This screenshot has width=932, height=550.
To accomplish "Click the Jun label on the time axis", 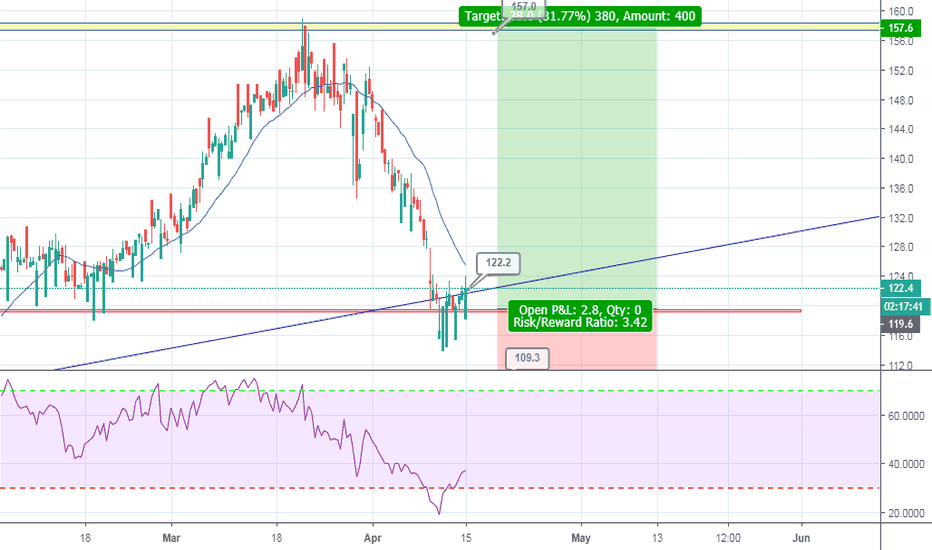I will click(801, 538).
